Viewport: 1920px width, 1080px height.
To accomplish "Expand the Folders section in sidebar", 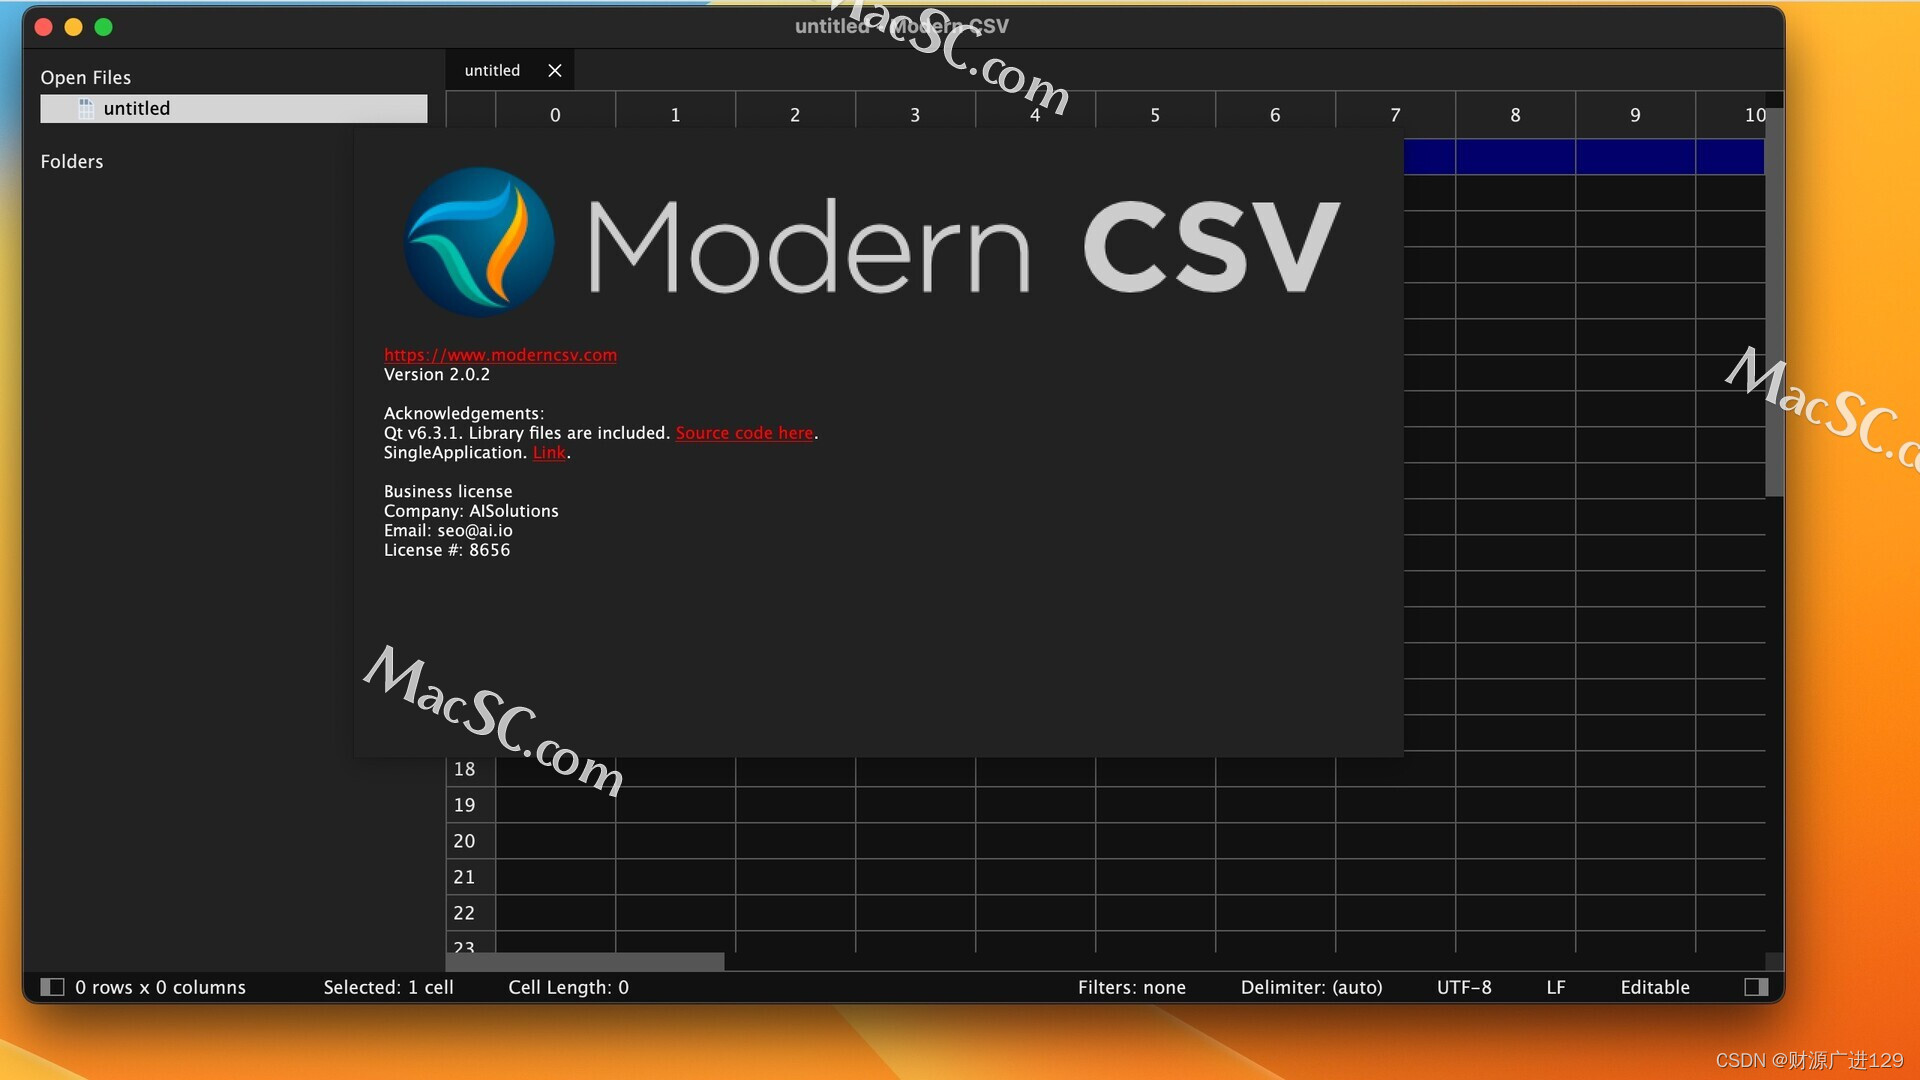I will [71, 160].
